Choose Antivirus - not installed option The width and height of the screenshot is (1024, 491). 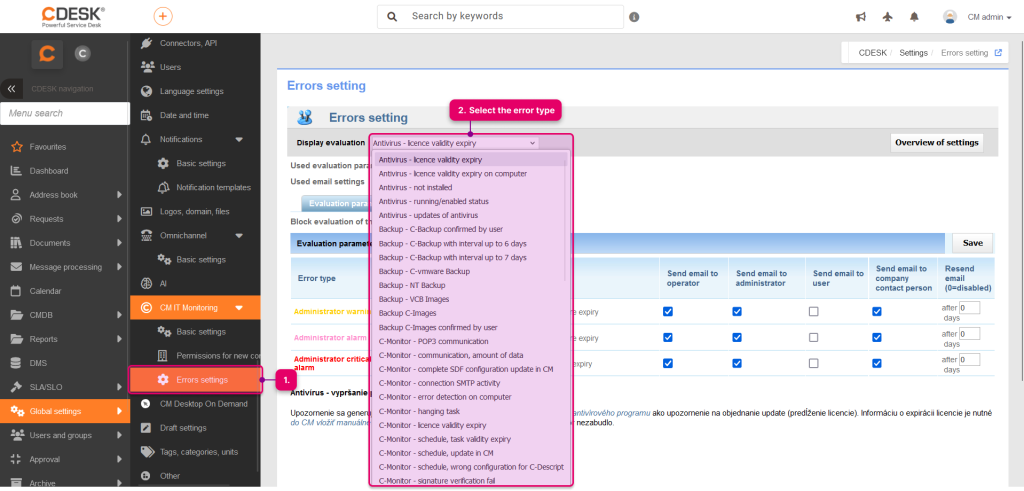click(415, 187)
